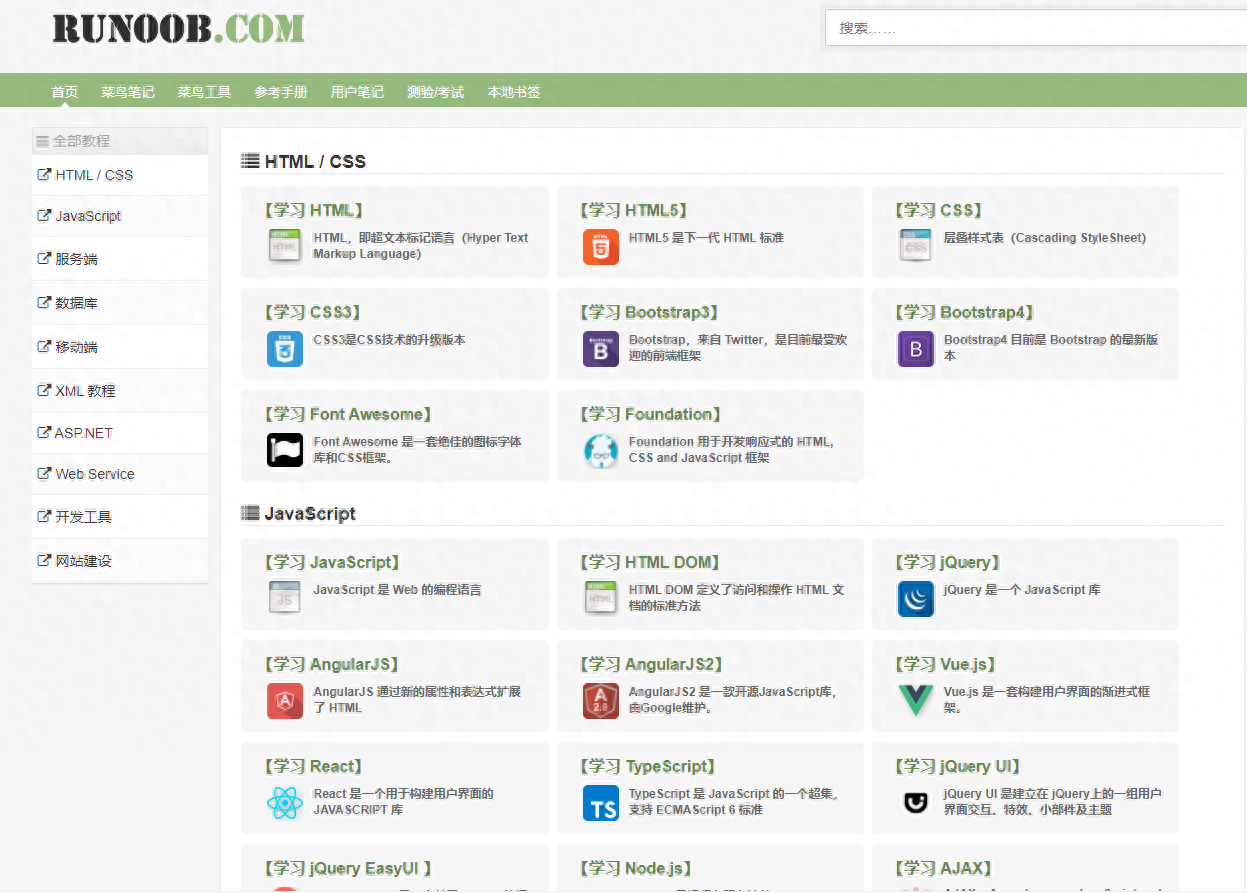Image resolution: width=1247 pixels, height=893 pixels.
Task: Click the AngularJS2 2.0 shield icon
Action: coord(601,700)
